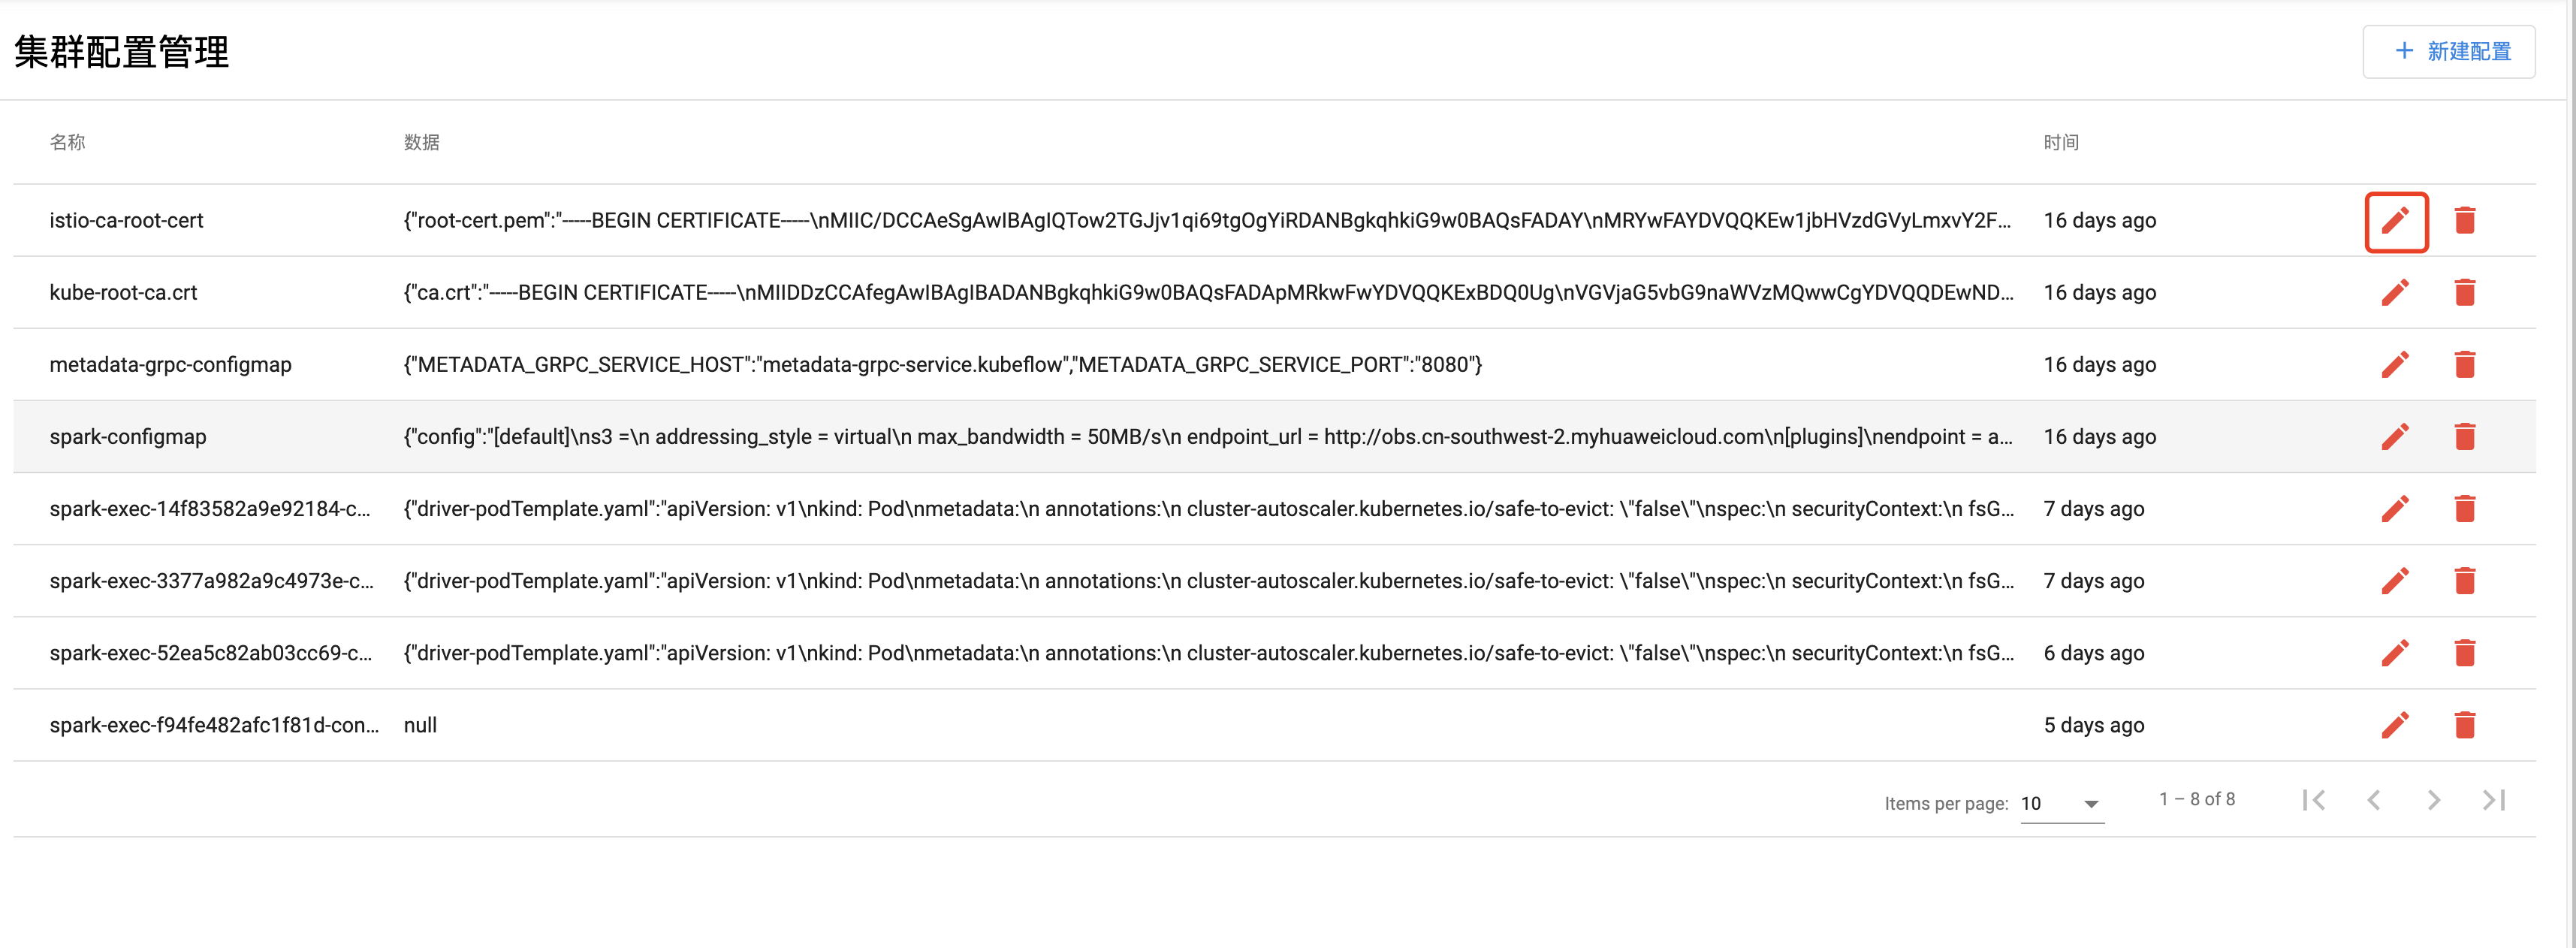Select the spark-configmap row name
2576x948 pixels.
pos(128,437)
